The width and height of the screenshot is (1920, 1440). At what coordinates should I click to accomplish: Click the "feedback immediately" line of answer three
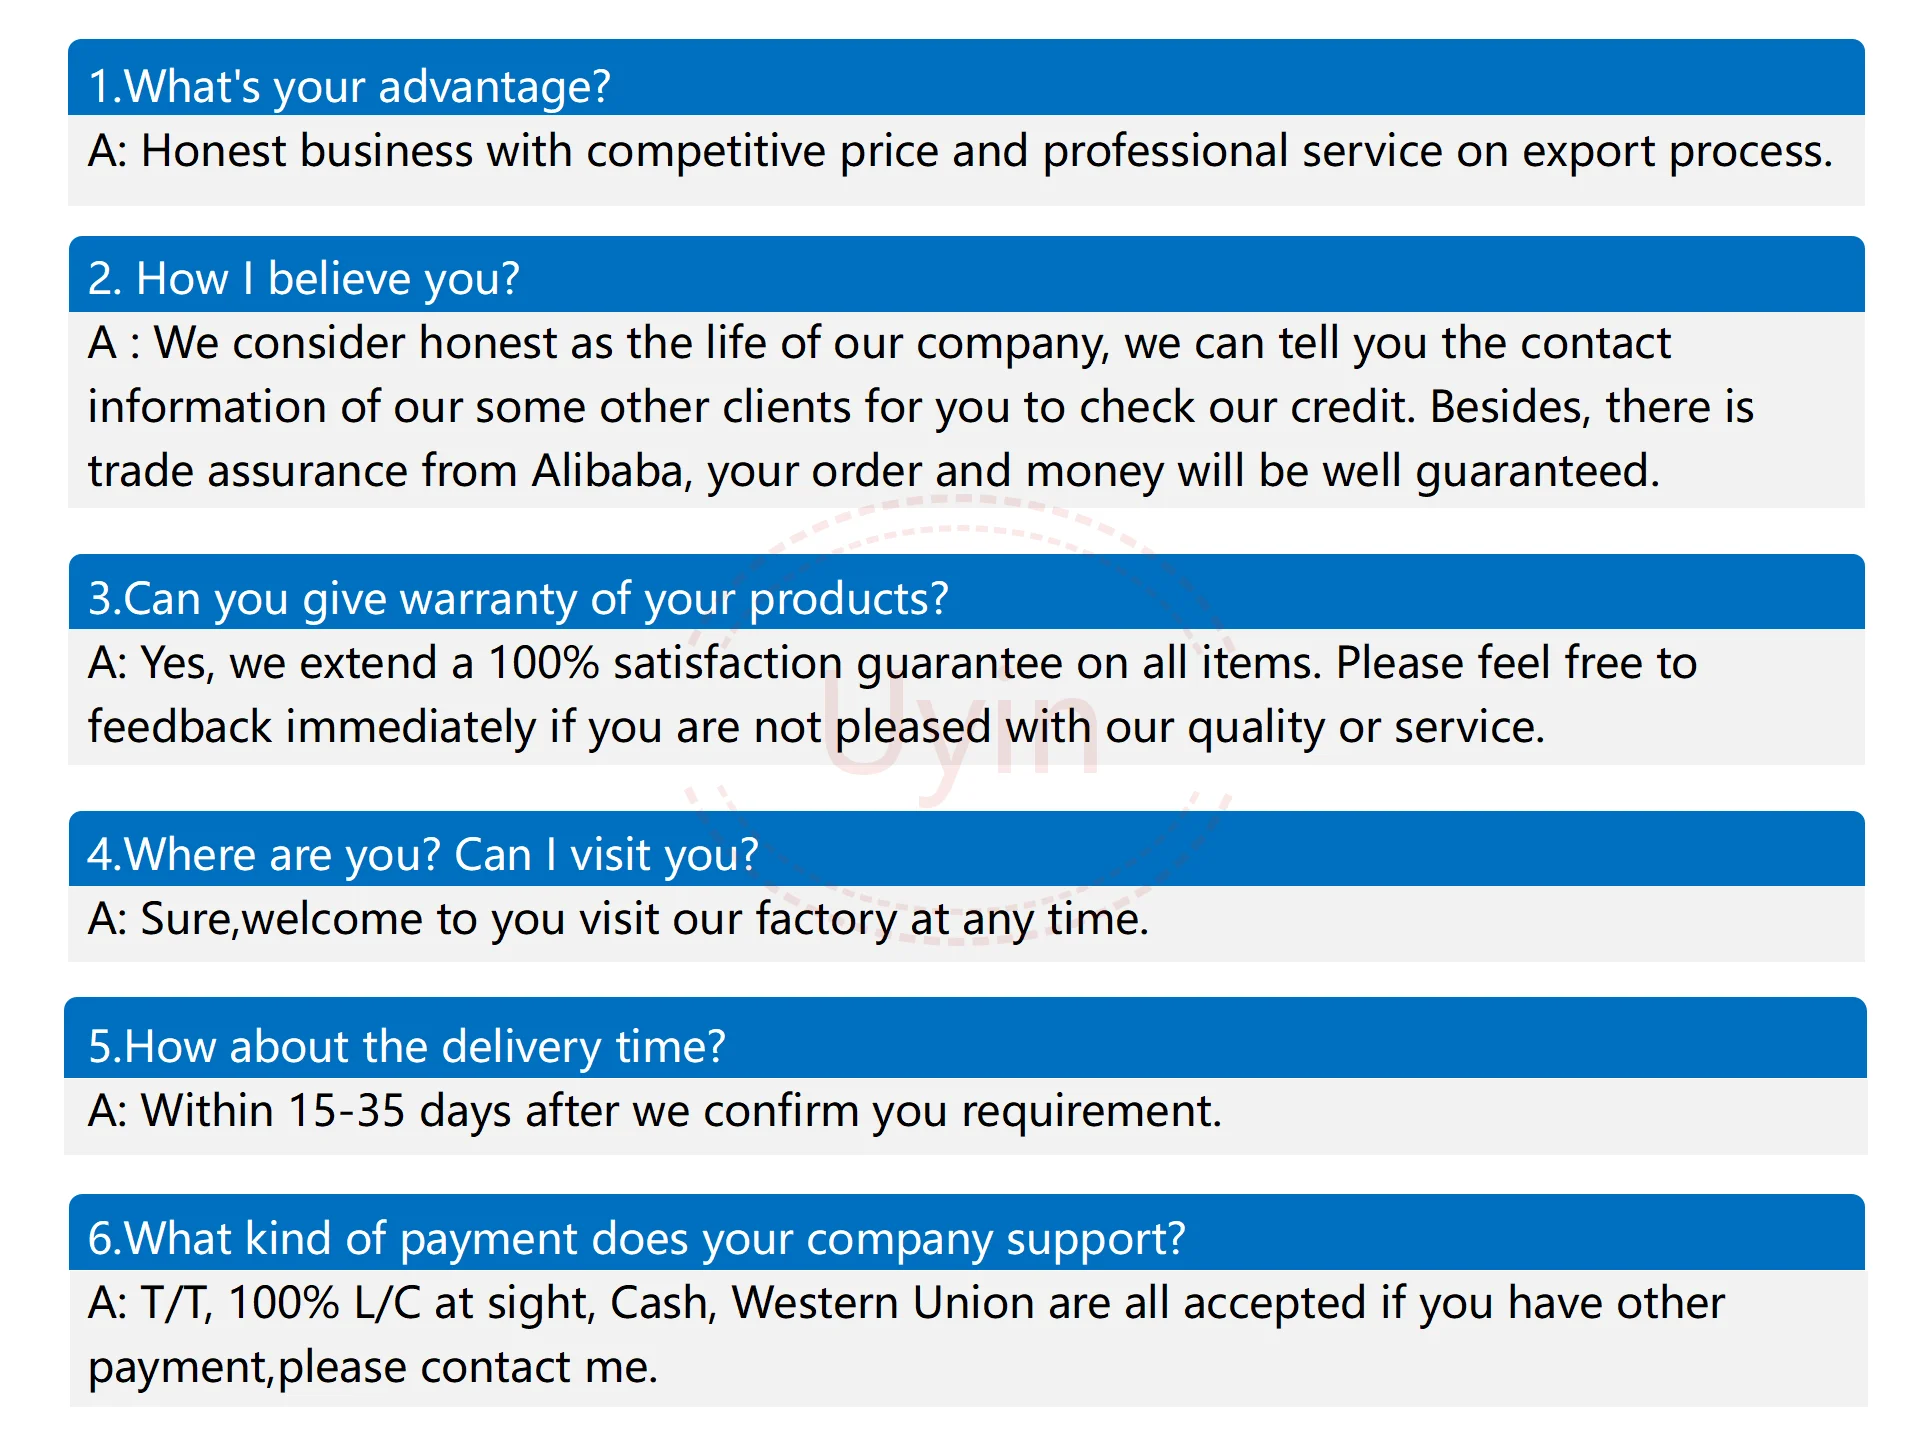click(816, 728)
